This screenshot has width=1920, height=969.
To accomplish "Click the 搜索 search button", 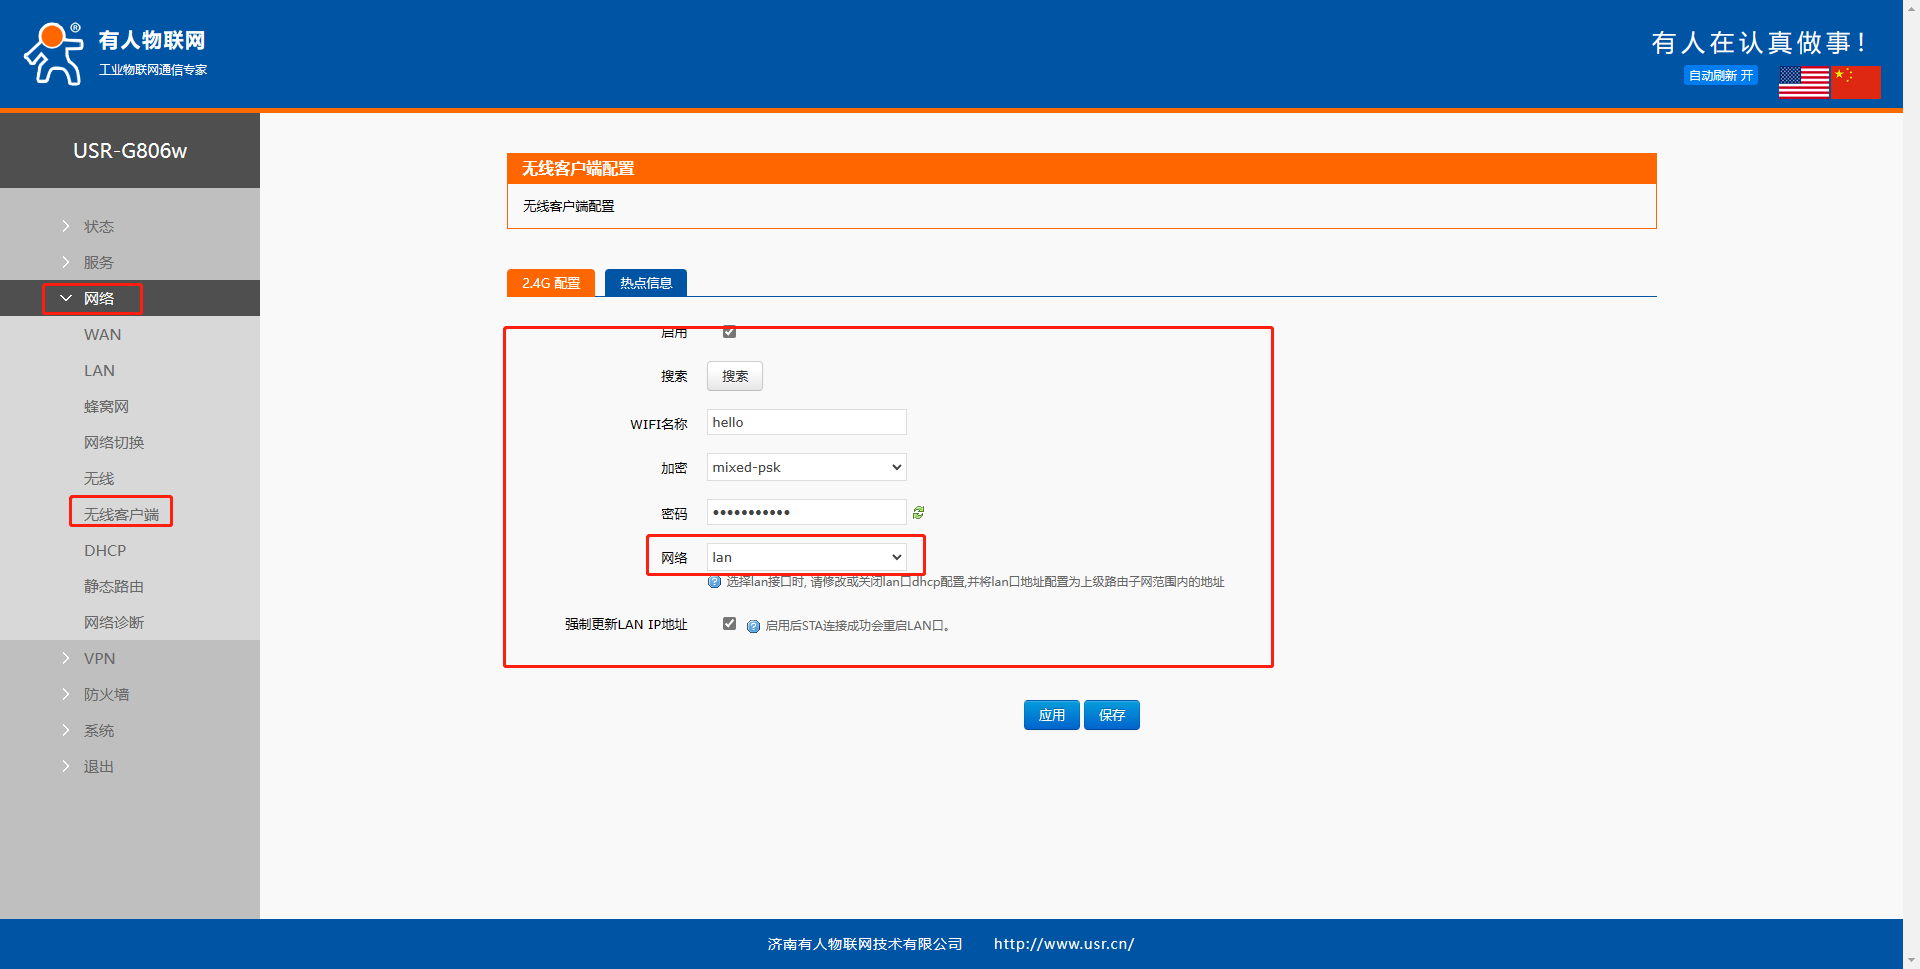I will pyautogui.click(x=735, y=376).
